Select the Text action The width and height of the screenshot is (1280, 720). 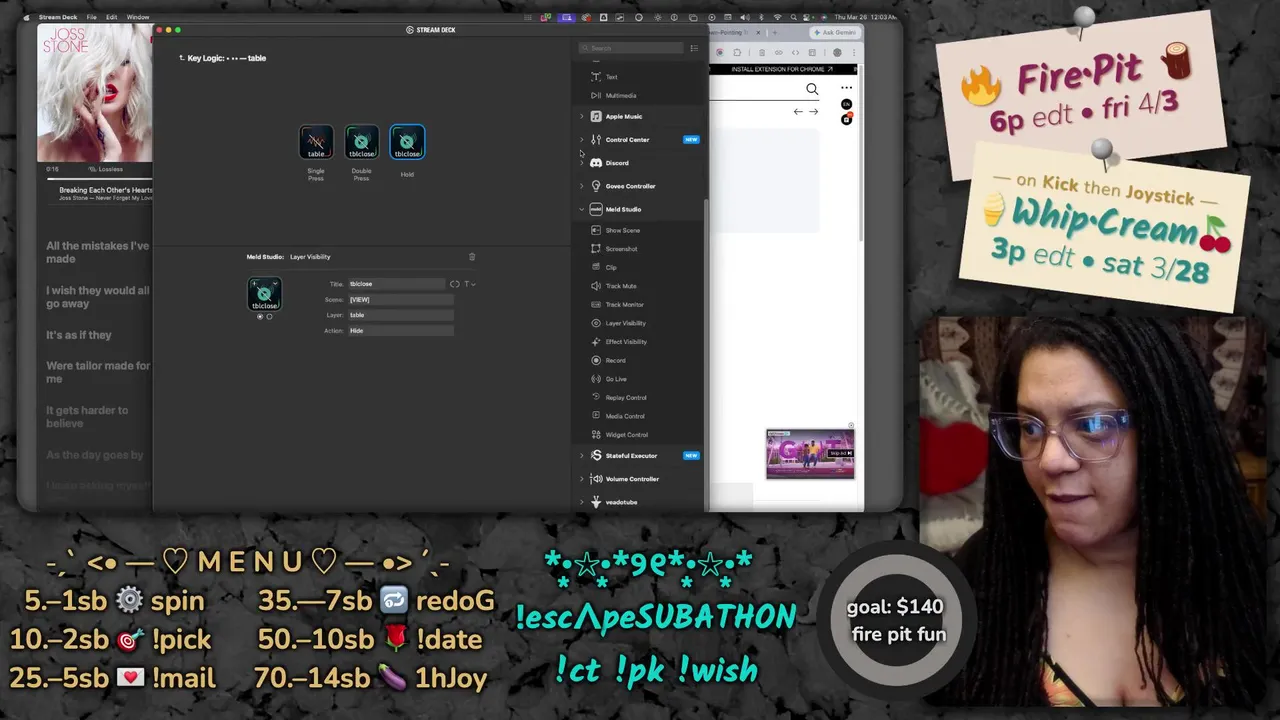pyautogui.click(x=611, y=77)
